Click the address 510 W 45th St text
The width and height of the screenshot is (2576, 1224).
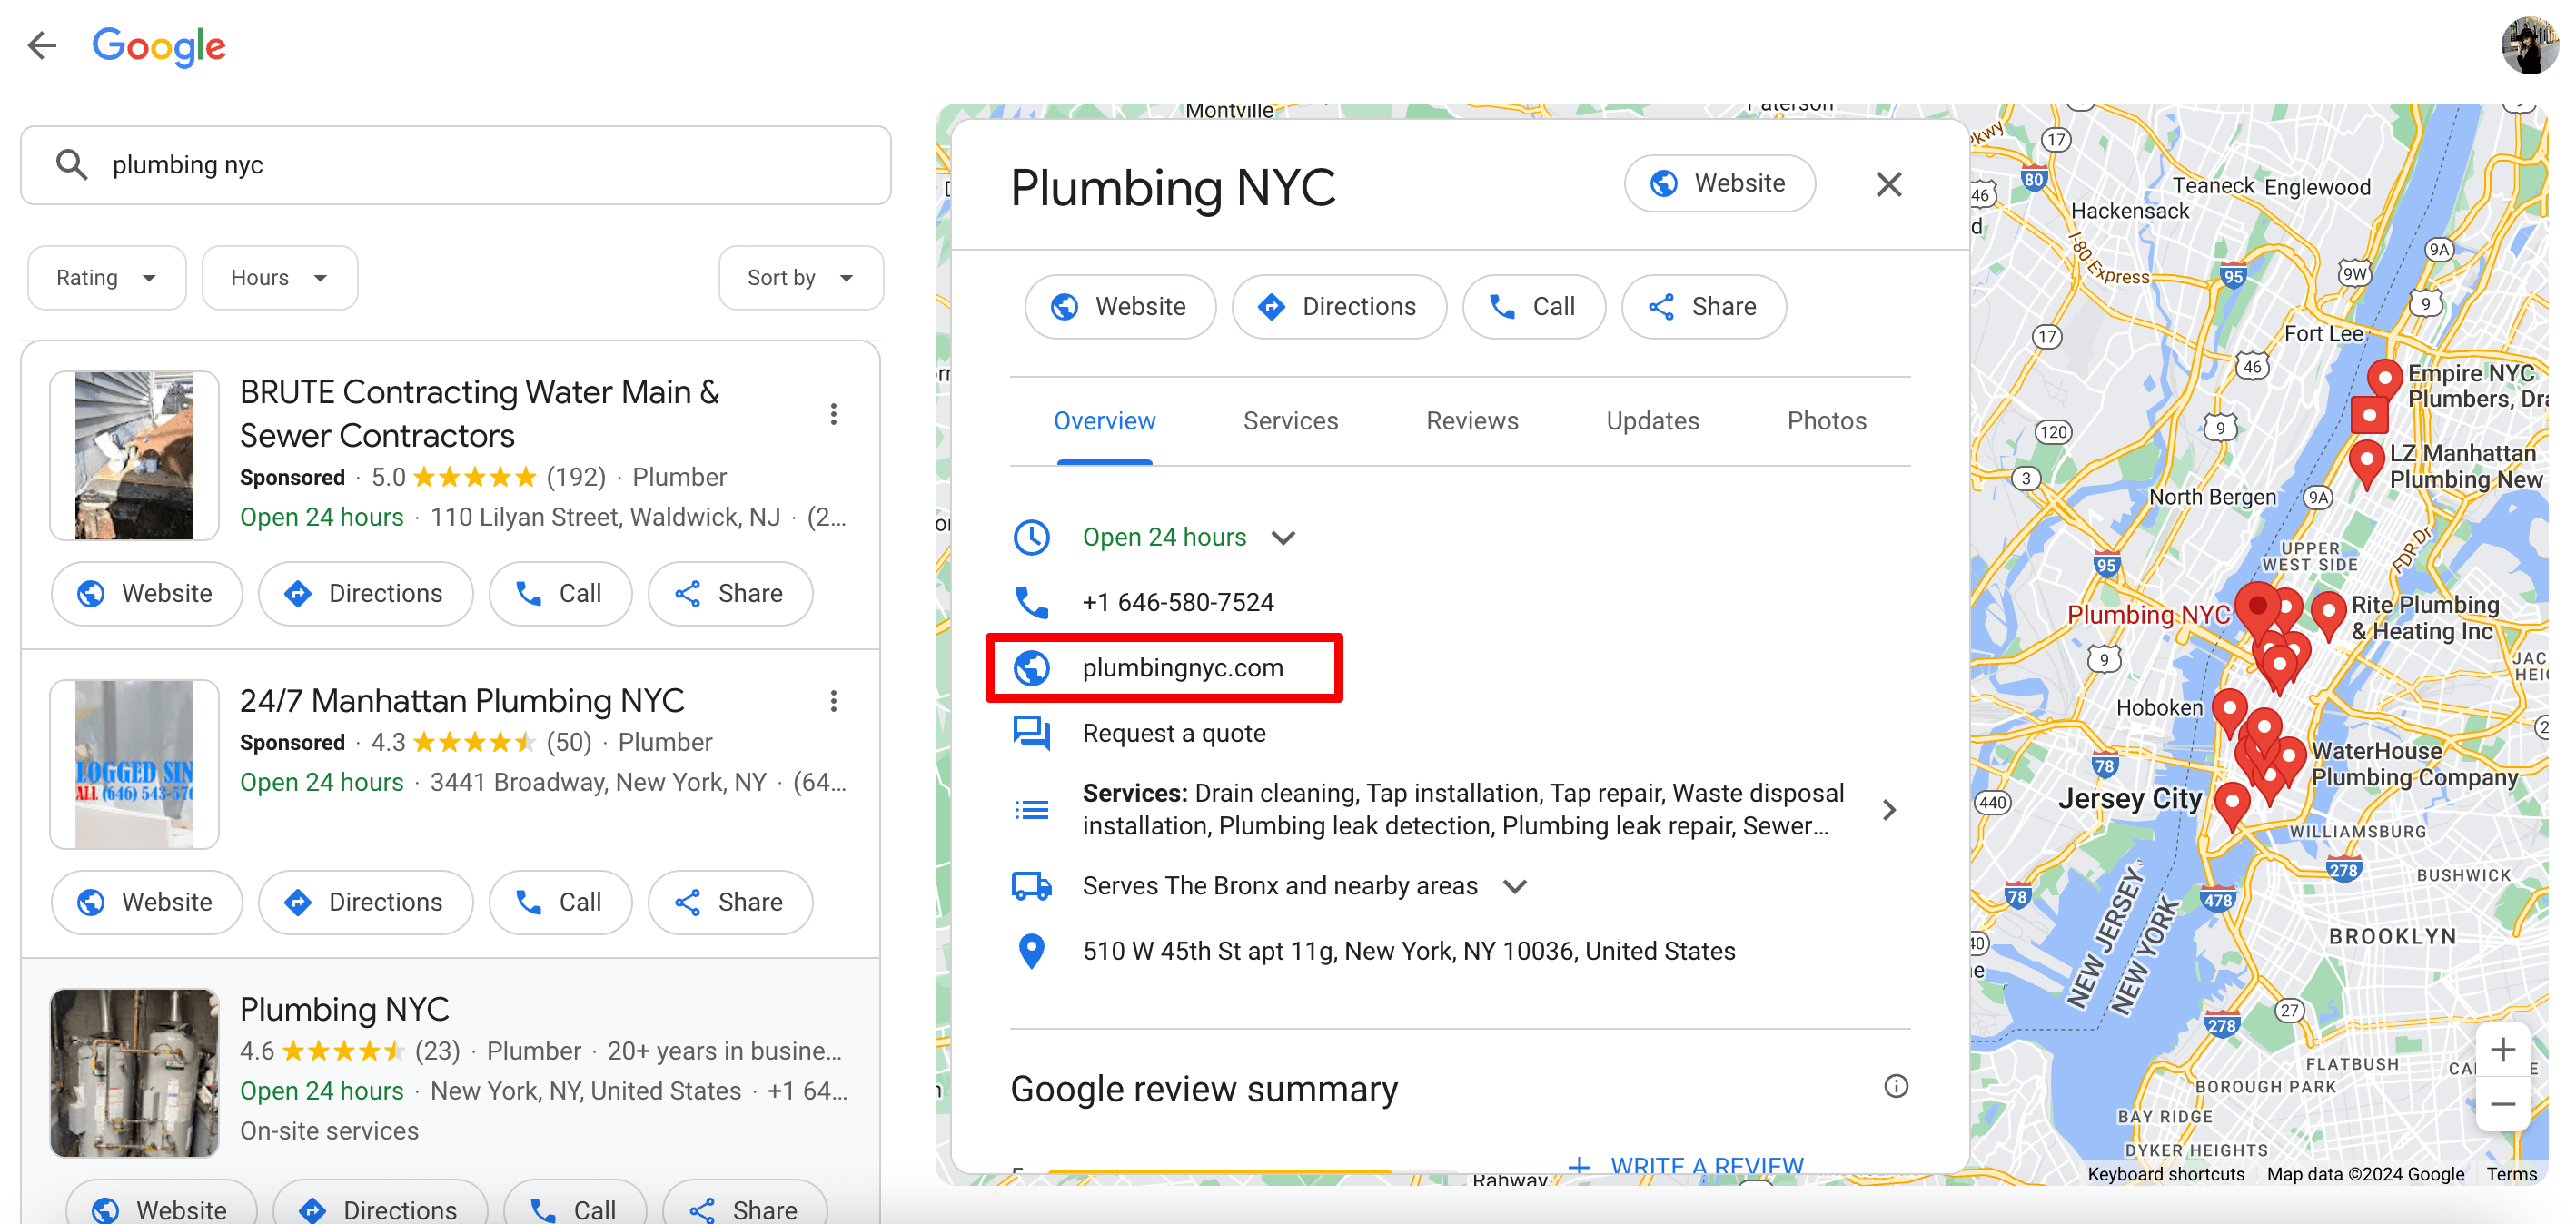[x=1408, y=951]
